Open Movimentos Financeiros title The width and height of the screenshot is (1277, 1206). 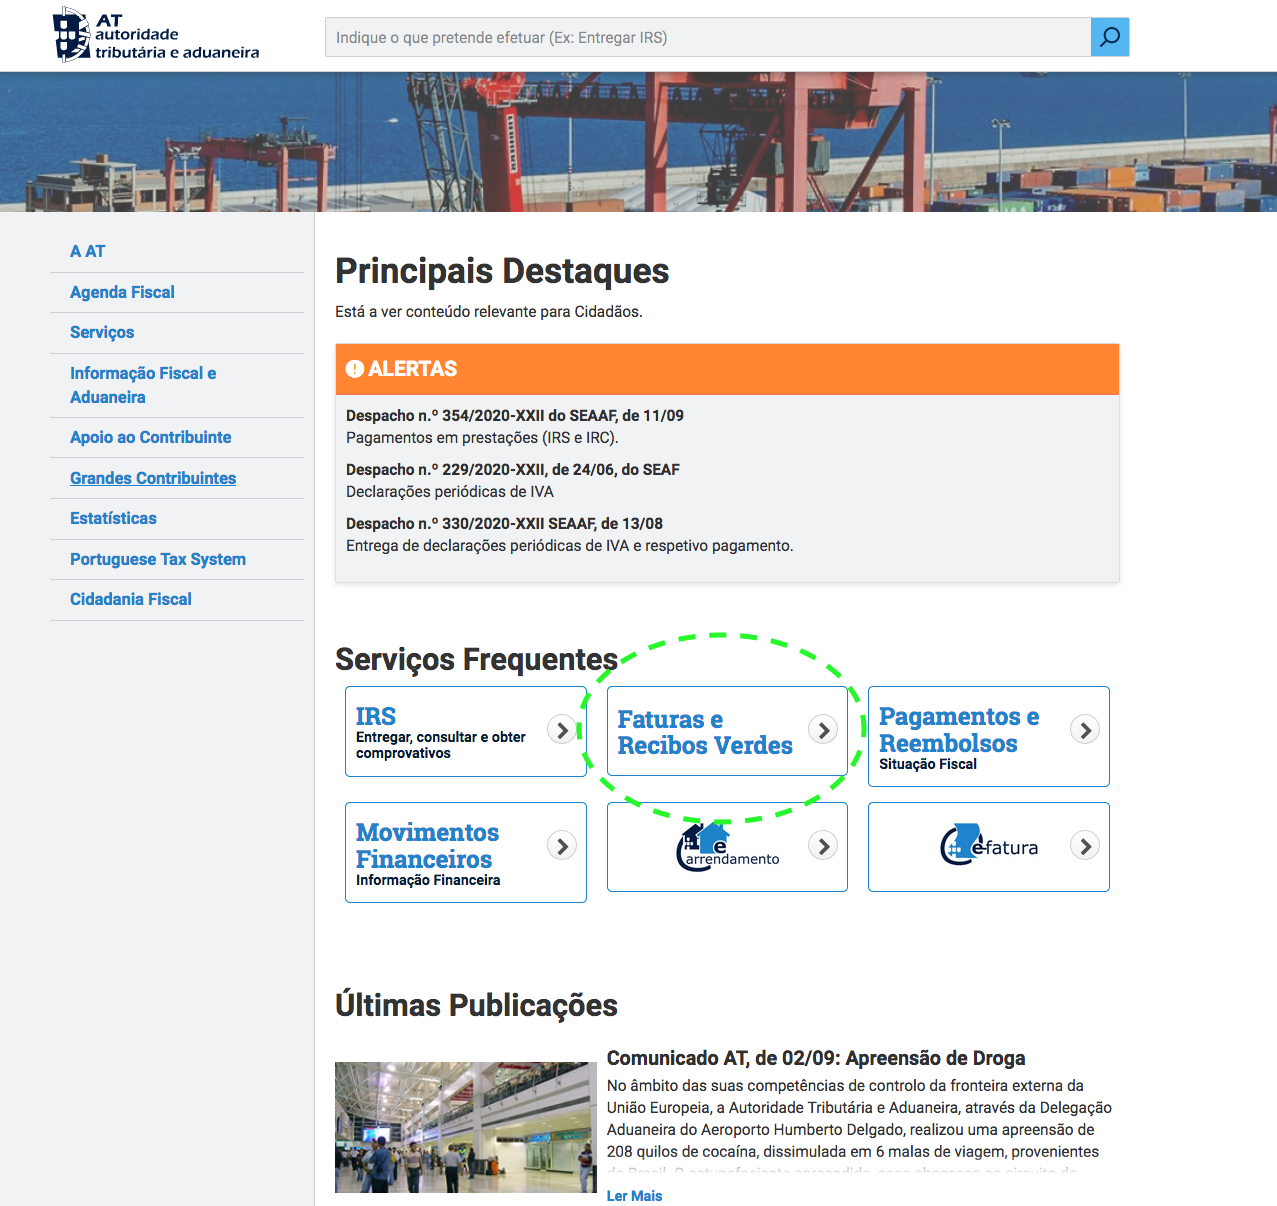(x=427, y=846)
